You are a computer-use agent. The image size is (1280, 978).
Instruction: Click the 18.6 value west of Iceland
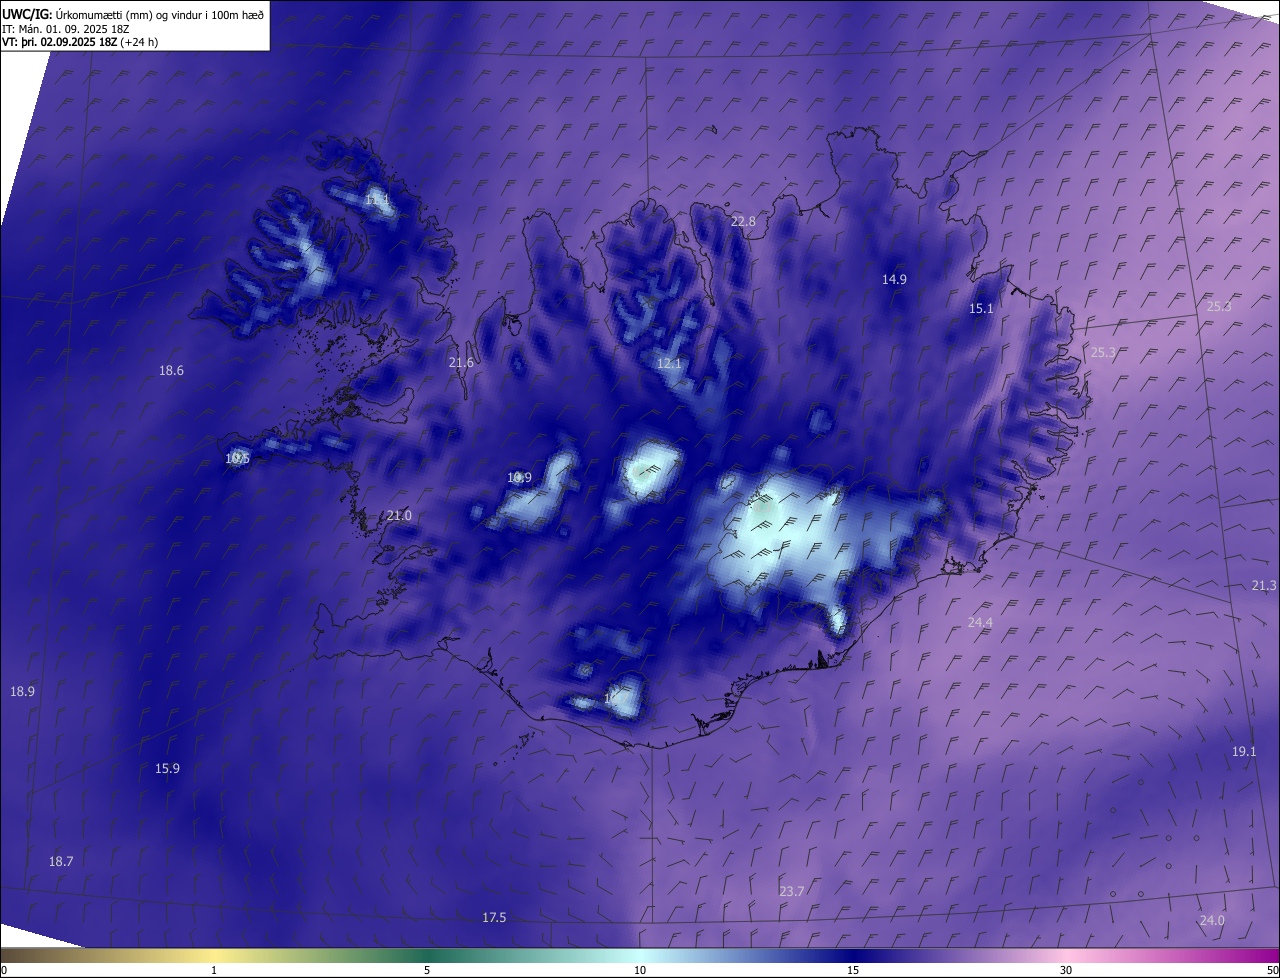tap(171, 370)
